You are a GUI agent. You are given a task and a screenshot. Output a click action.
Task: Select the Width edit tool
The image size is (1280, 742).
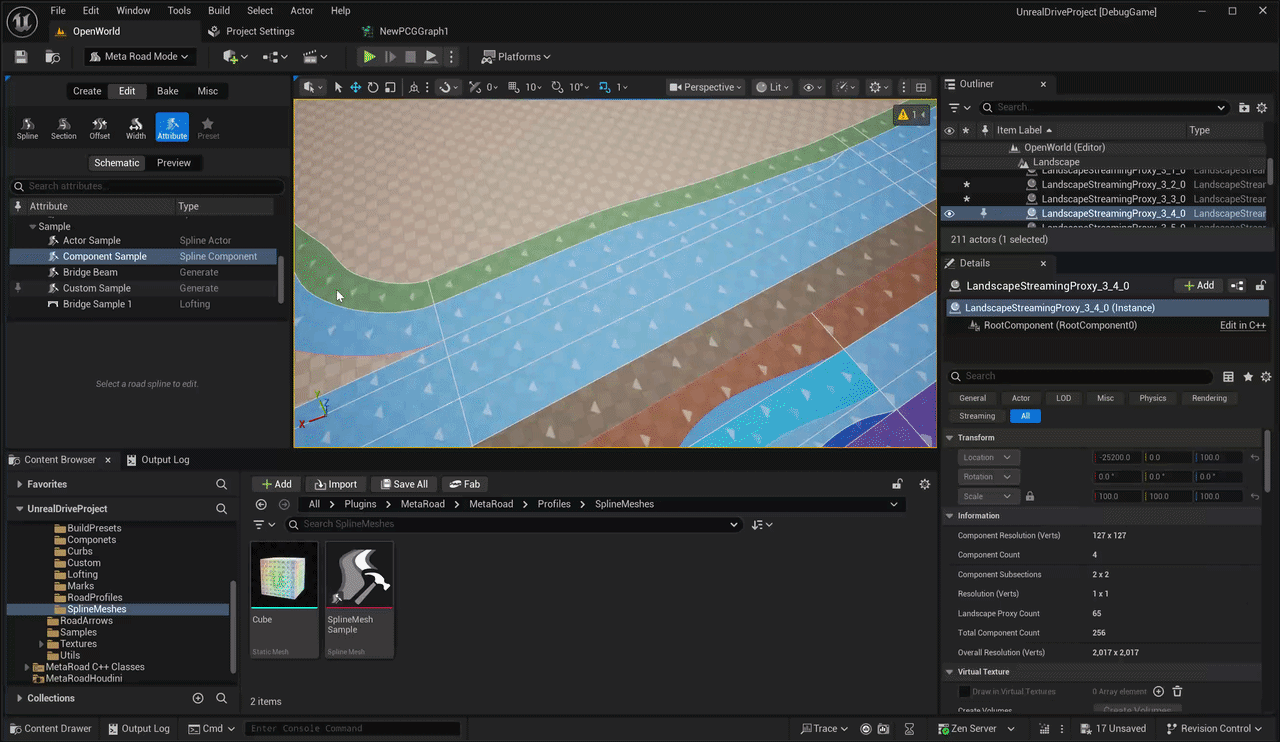click(x=136, y=128)
